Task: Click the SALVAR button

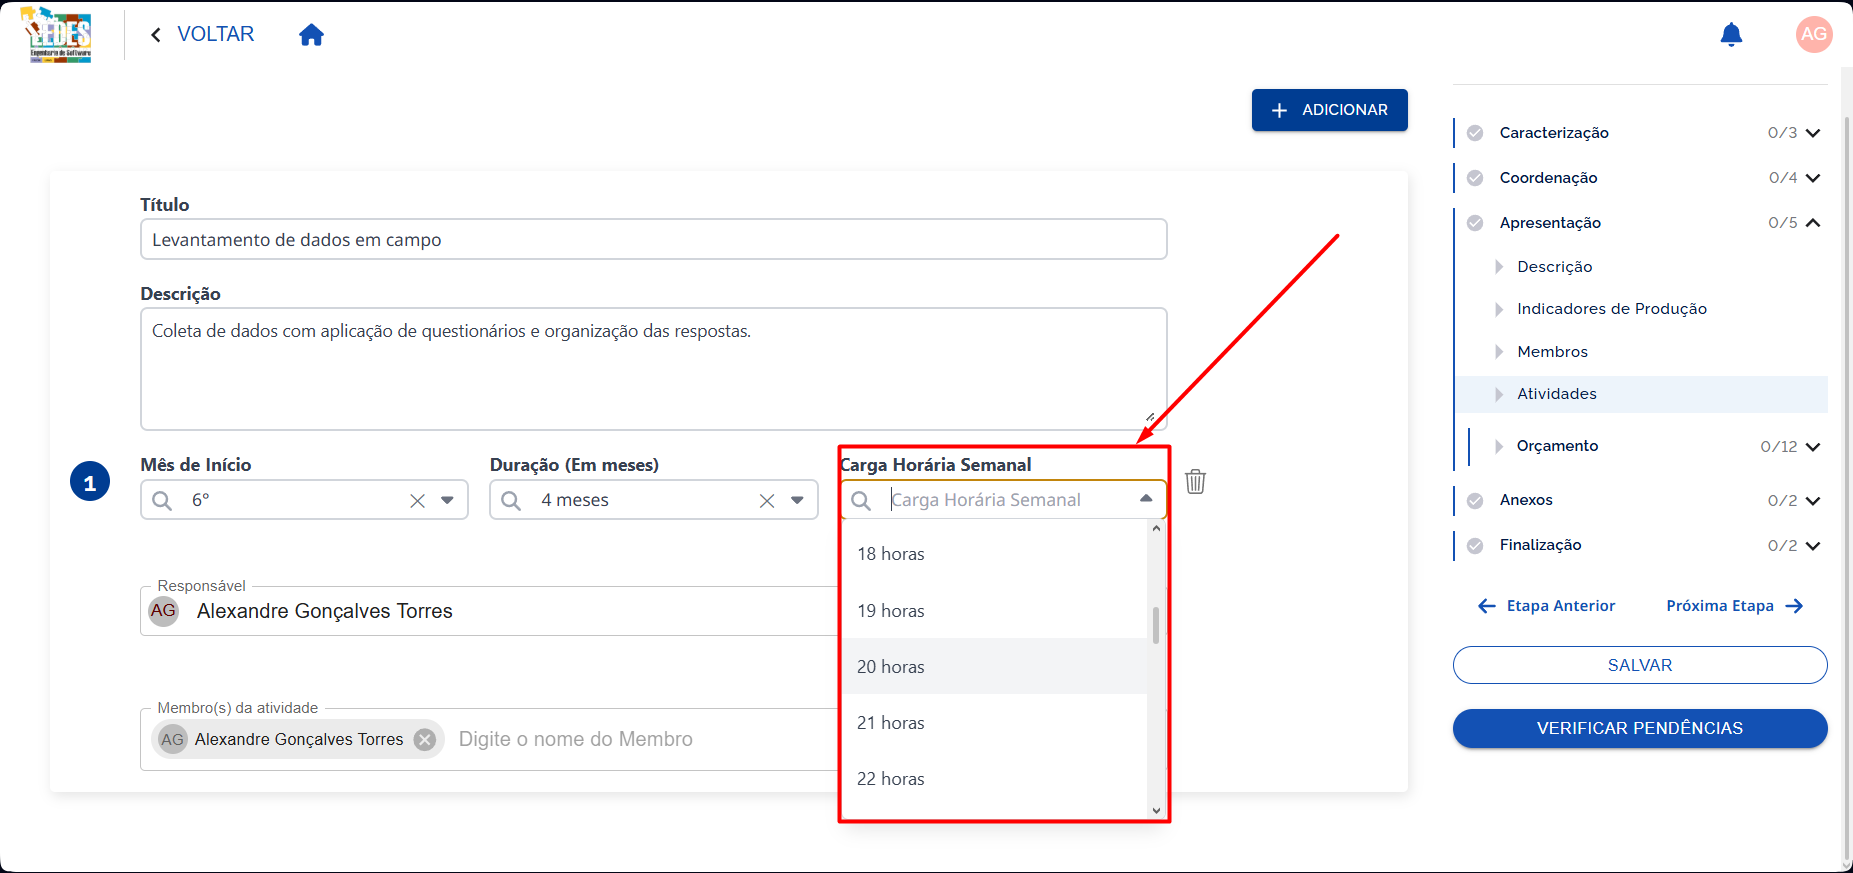Action: [x=1640, y=665]
